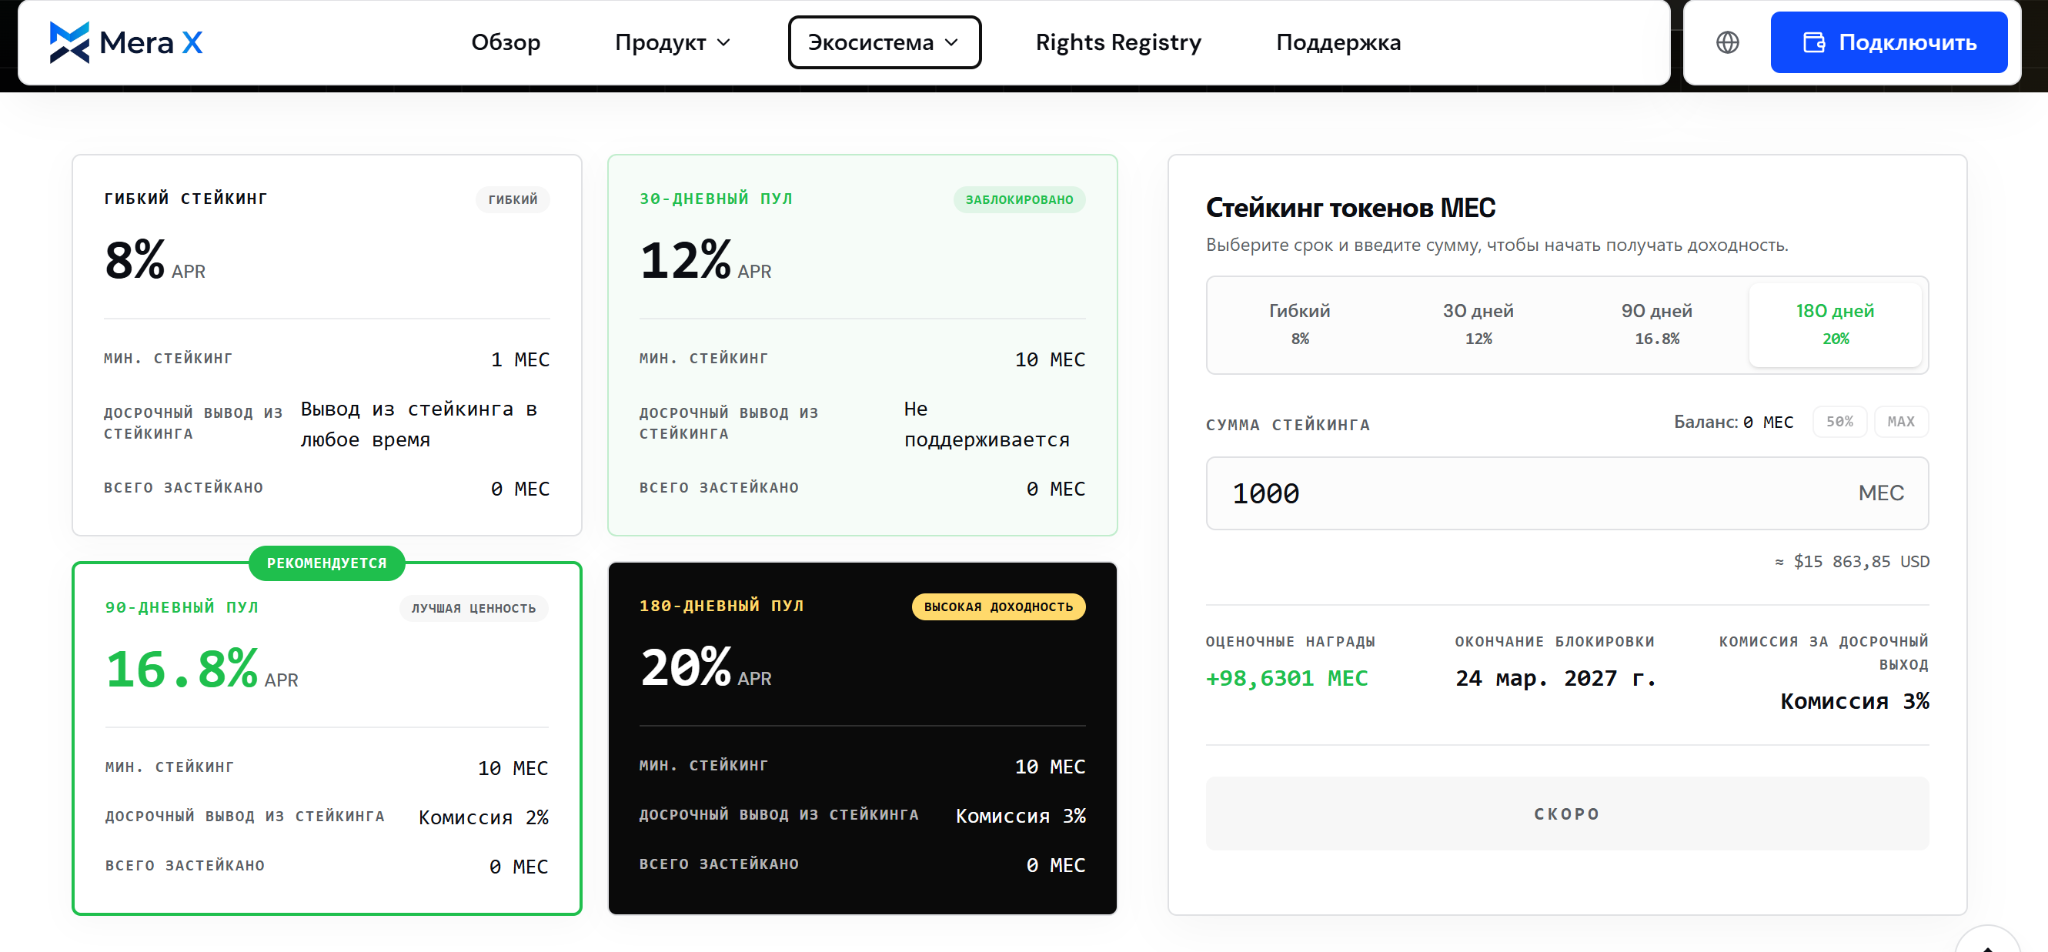Click the 50% balance button
Viewport: 2048px width, 952px height.
[1840, 422]
